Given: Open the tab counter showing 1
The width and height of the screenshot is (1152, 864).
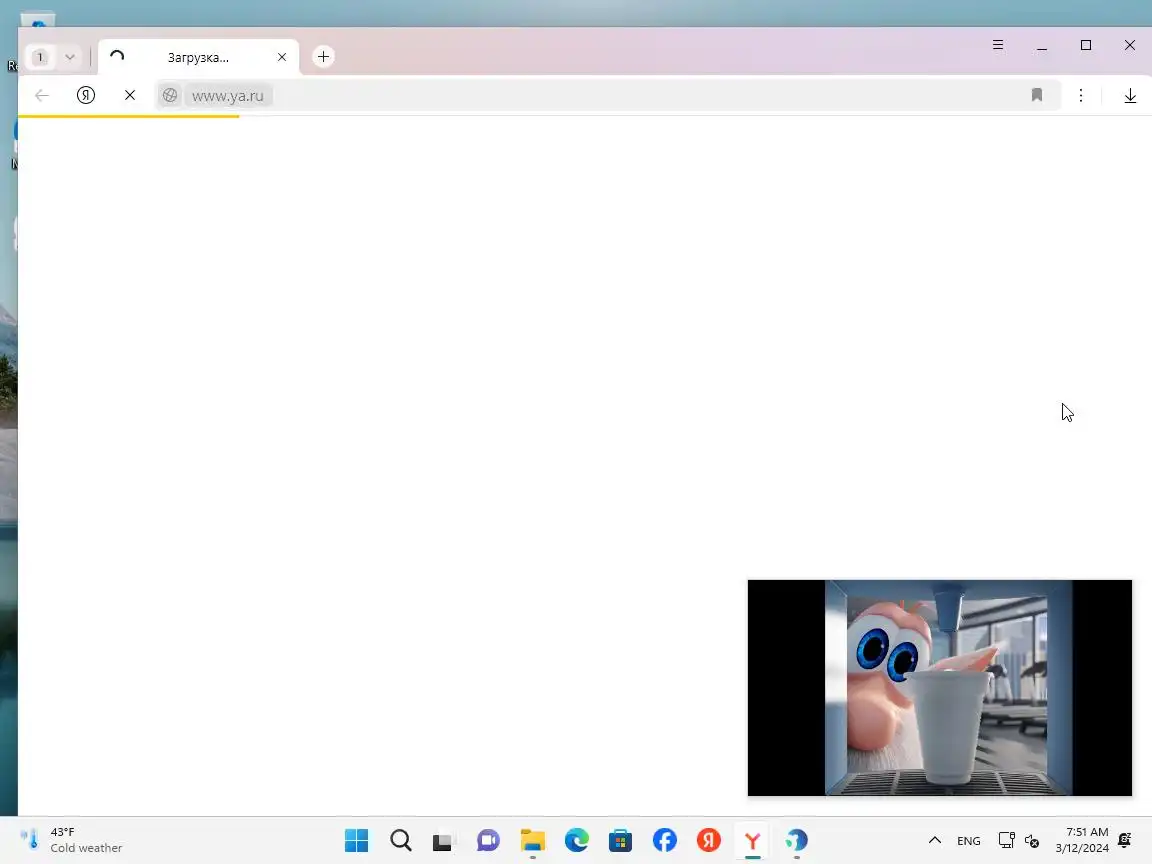Looking at the screenshot, I should (40, 57).
